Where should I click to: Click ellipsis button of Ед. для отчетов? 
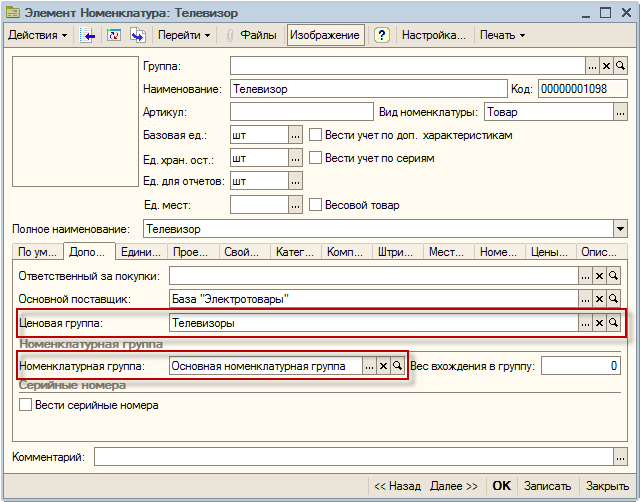pyautogui.click(x=296, y=181)
